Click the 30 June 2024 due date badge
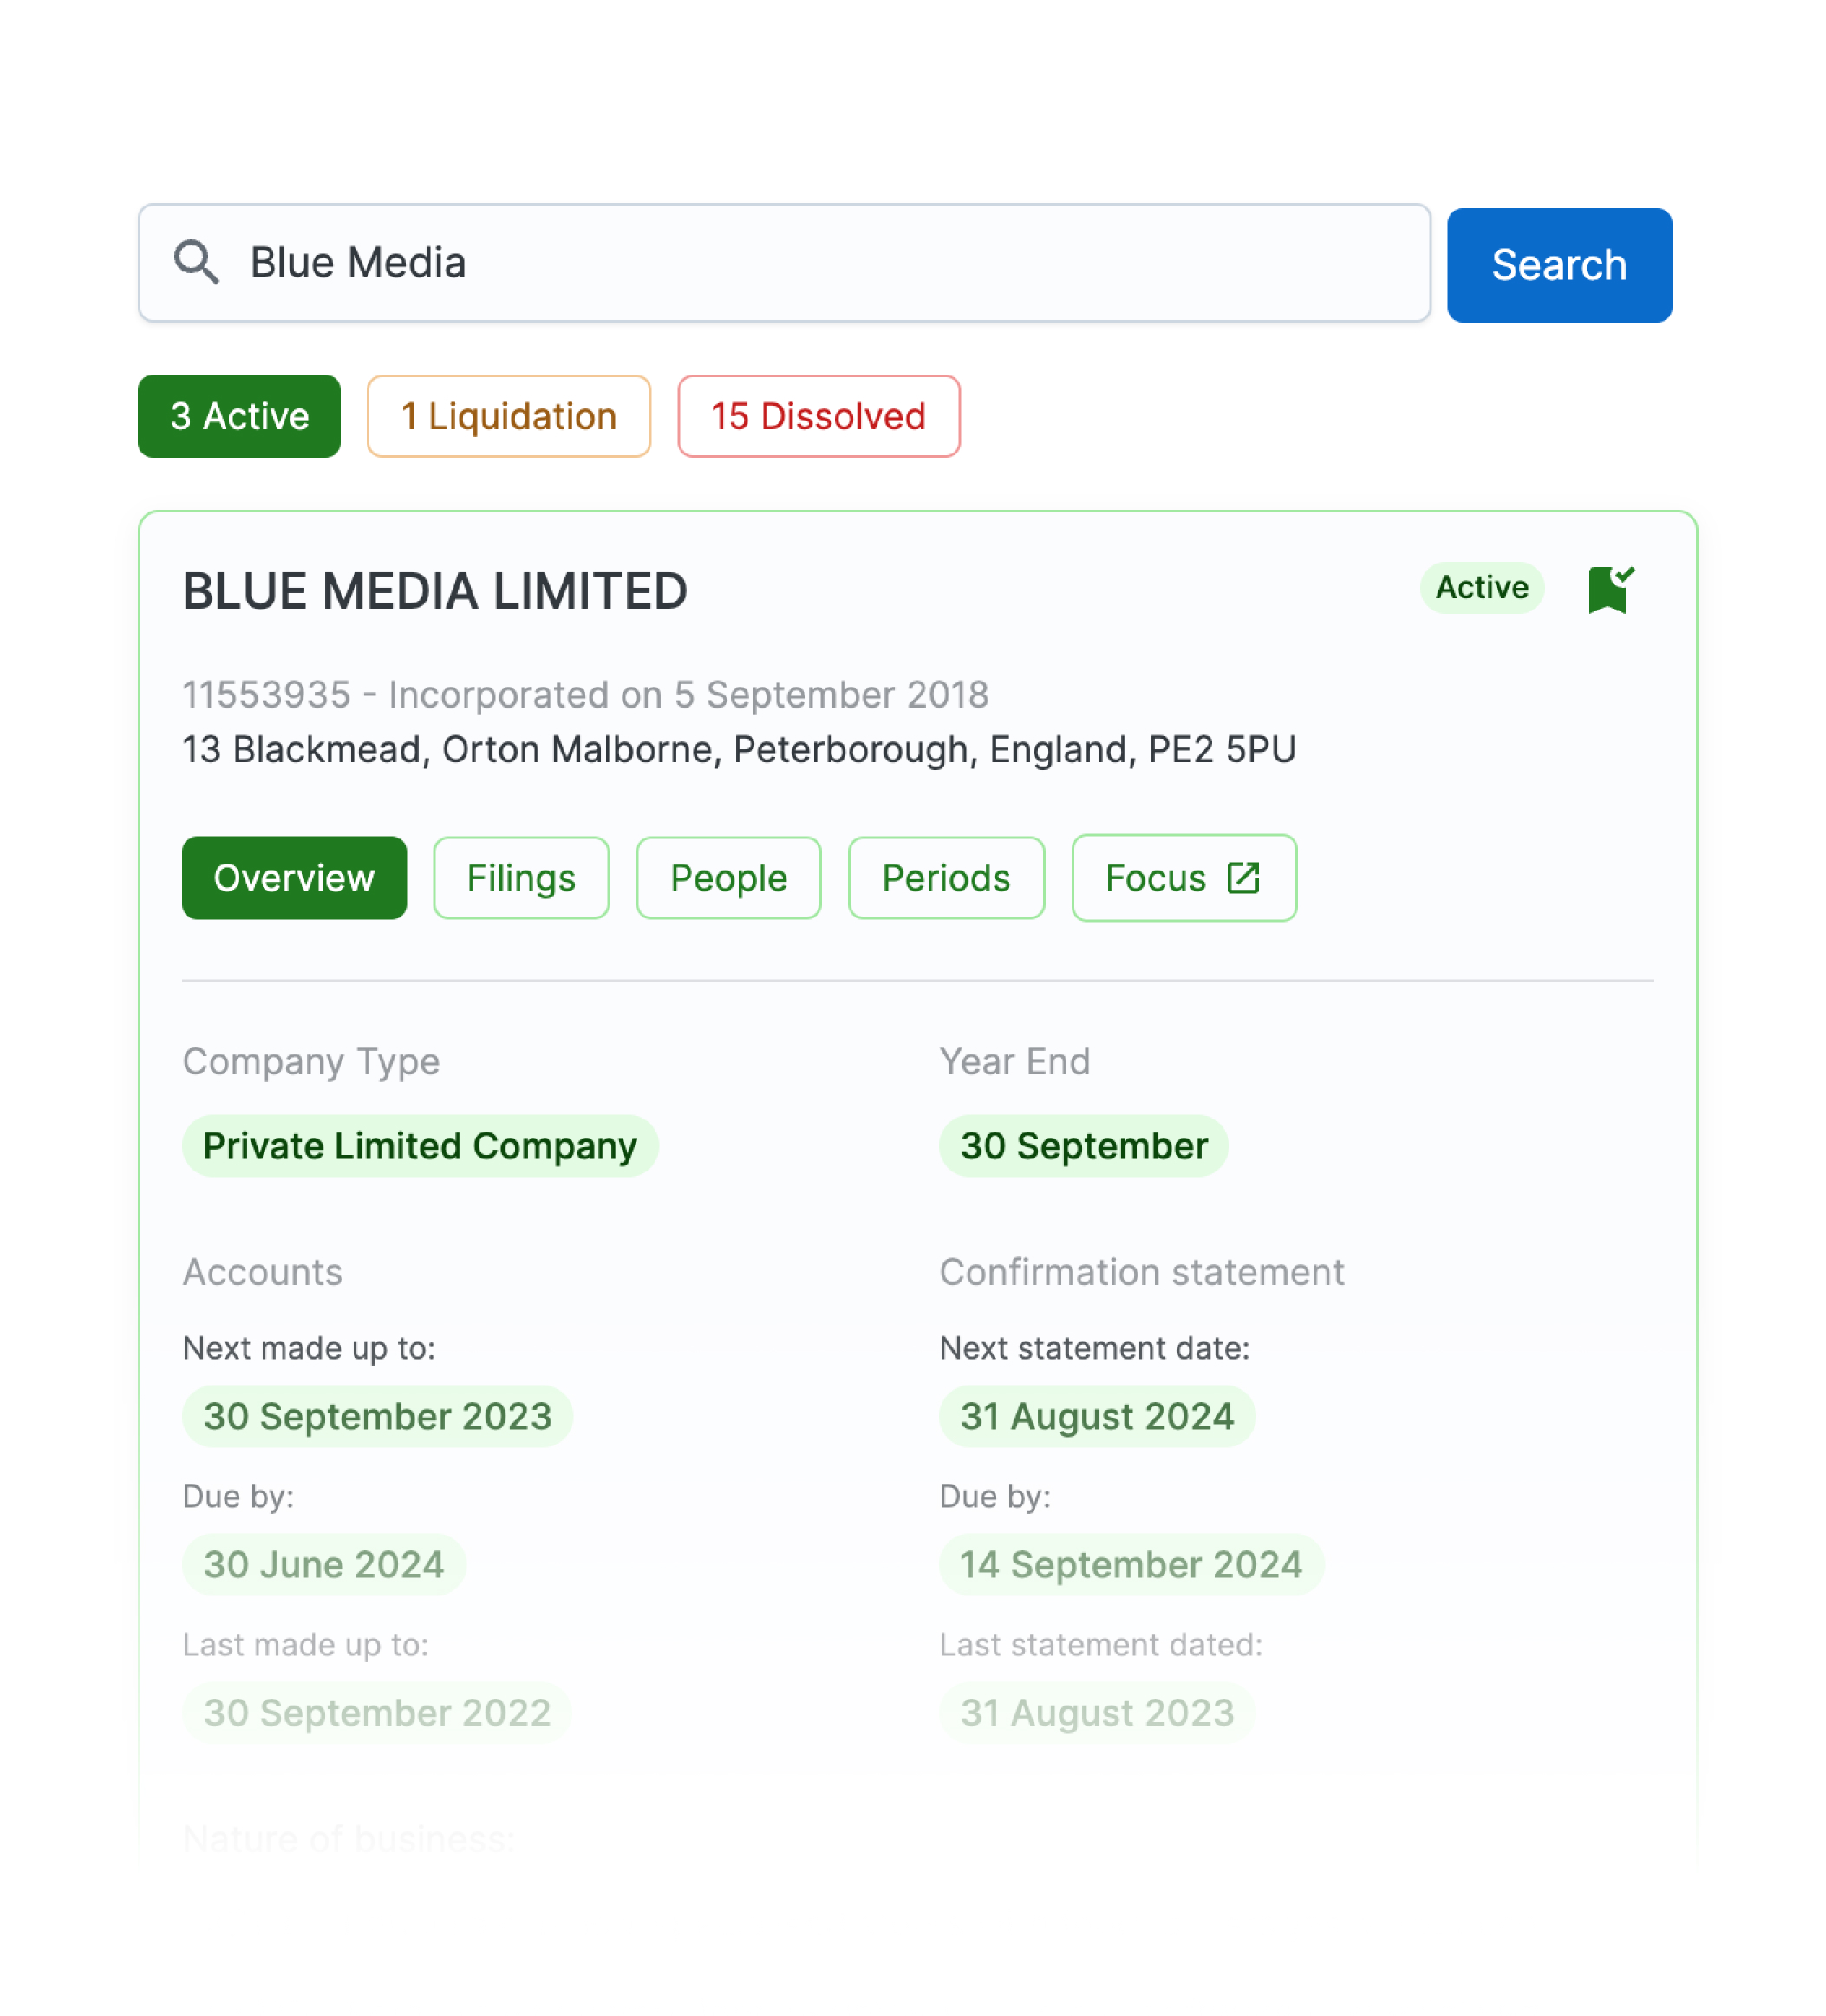 (x=323, y=1564)
